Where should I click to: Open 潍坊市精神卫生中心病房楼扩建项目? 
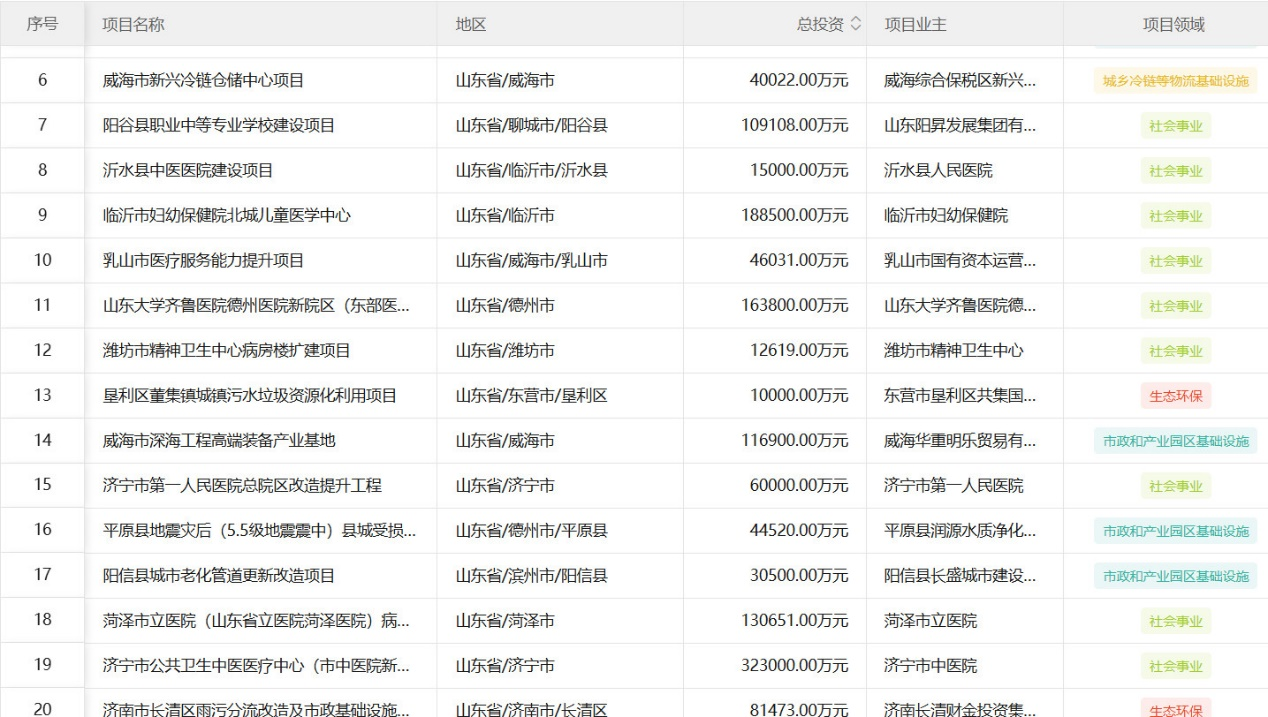226,350
